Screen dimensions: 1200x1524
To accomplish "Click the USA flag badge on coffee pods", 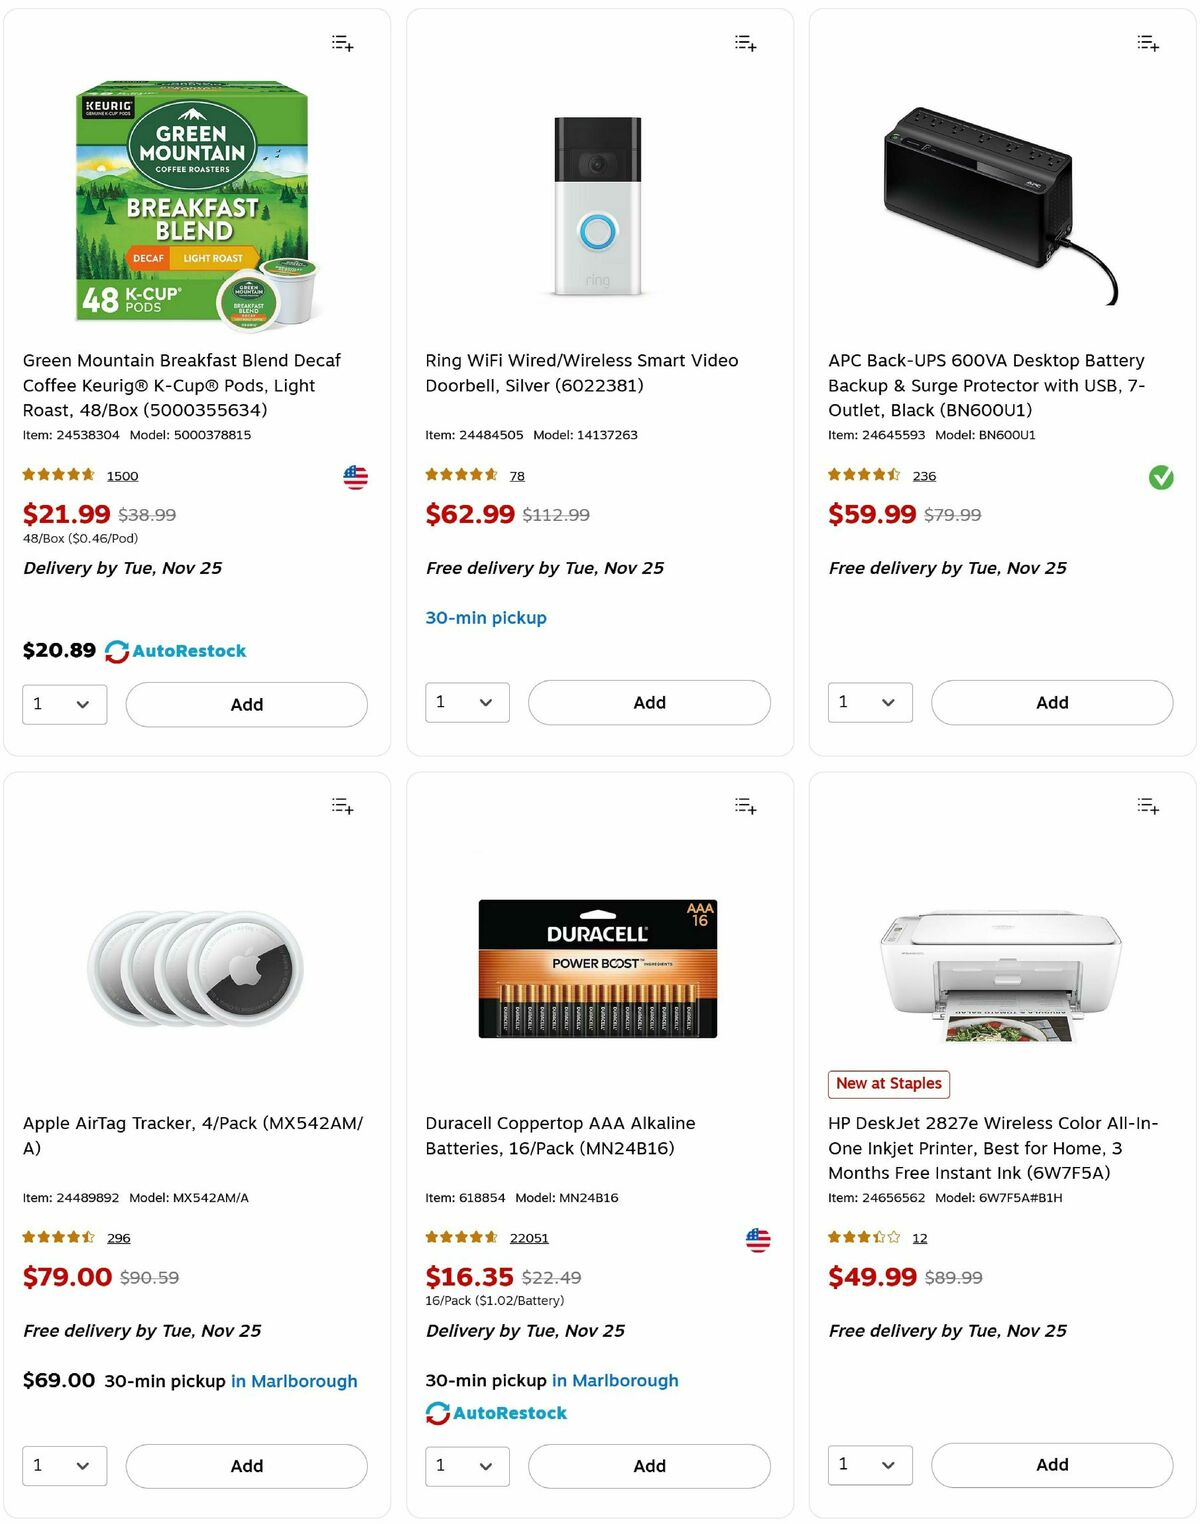I will (x=356, y=477).
